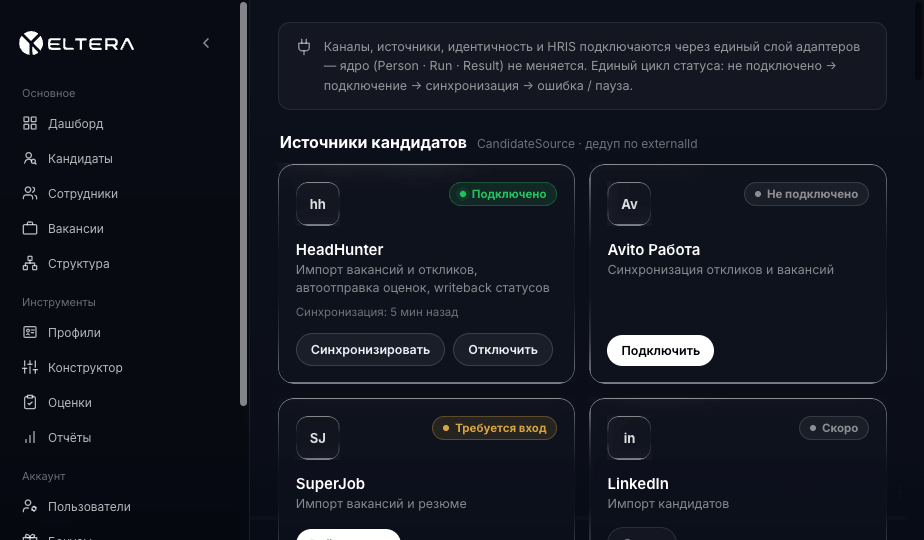
Task: Click the Структура hierarchy icon
Action: (30, 264)
